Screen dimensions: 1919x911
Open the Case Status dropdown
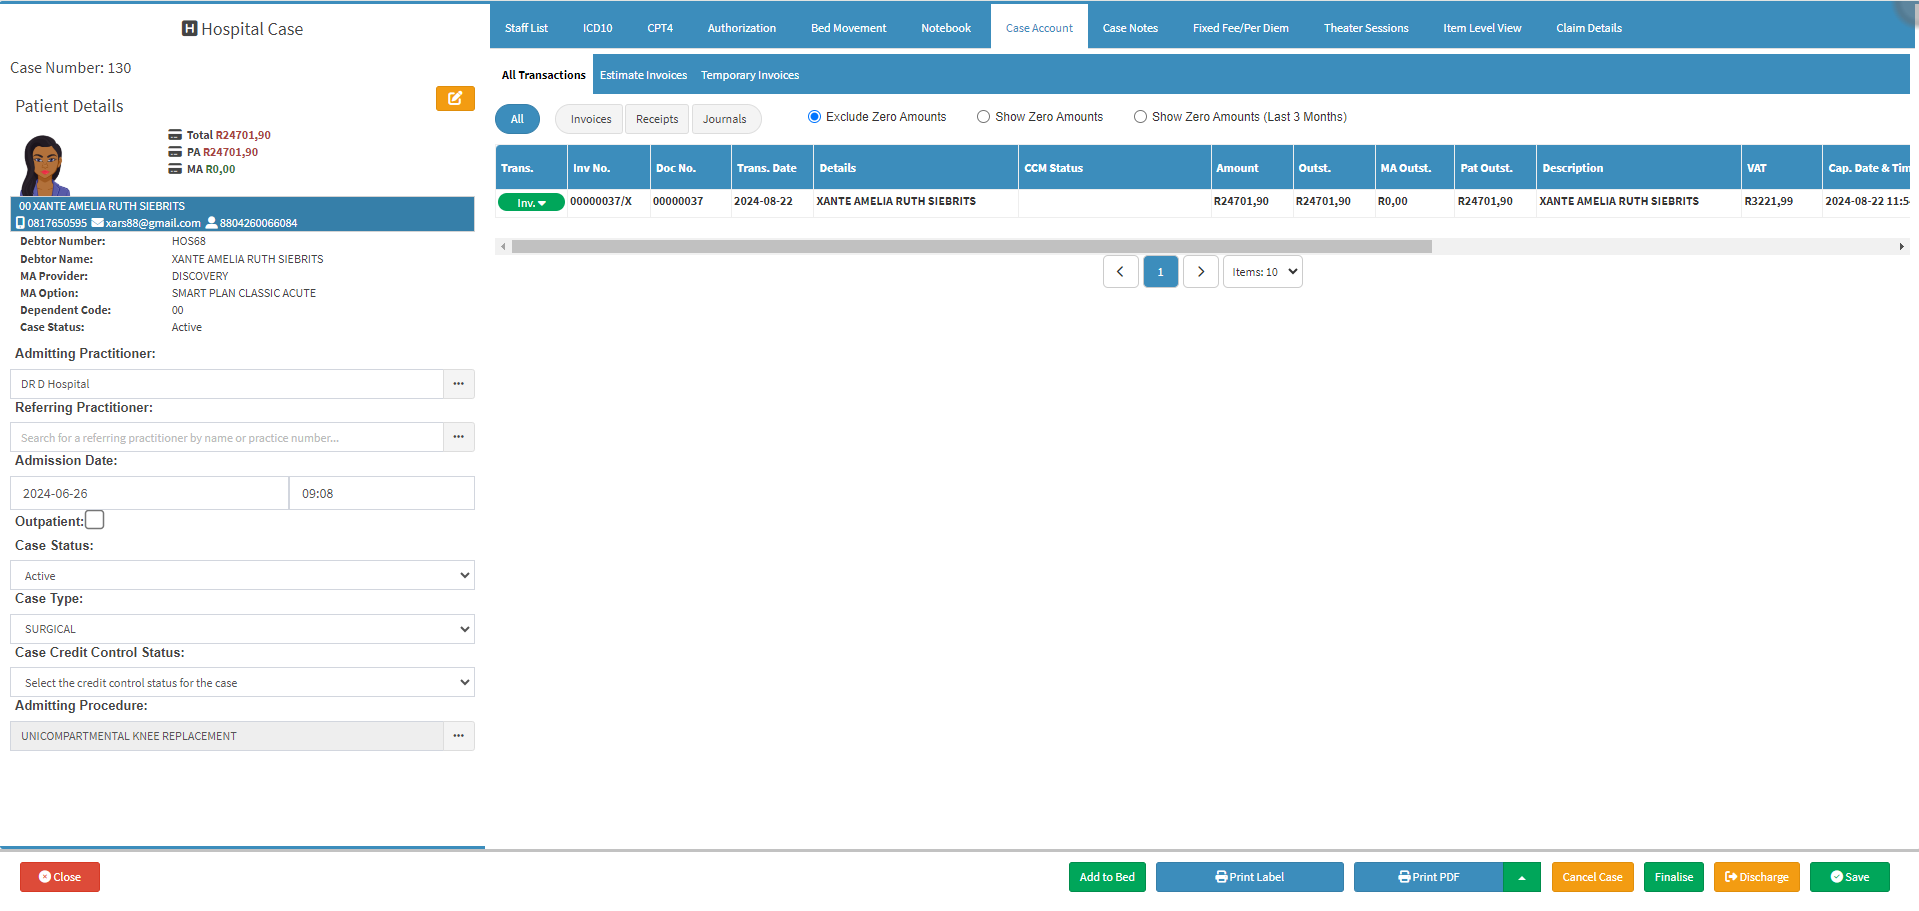(x=242, y=575)
